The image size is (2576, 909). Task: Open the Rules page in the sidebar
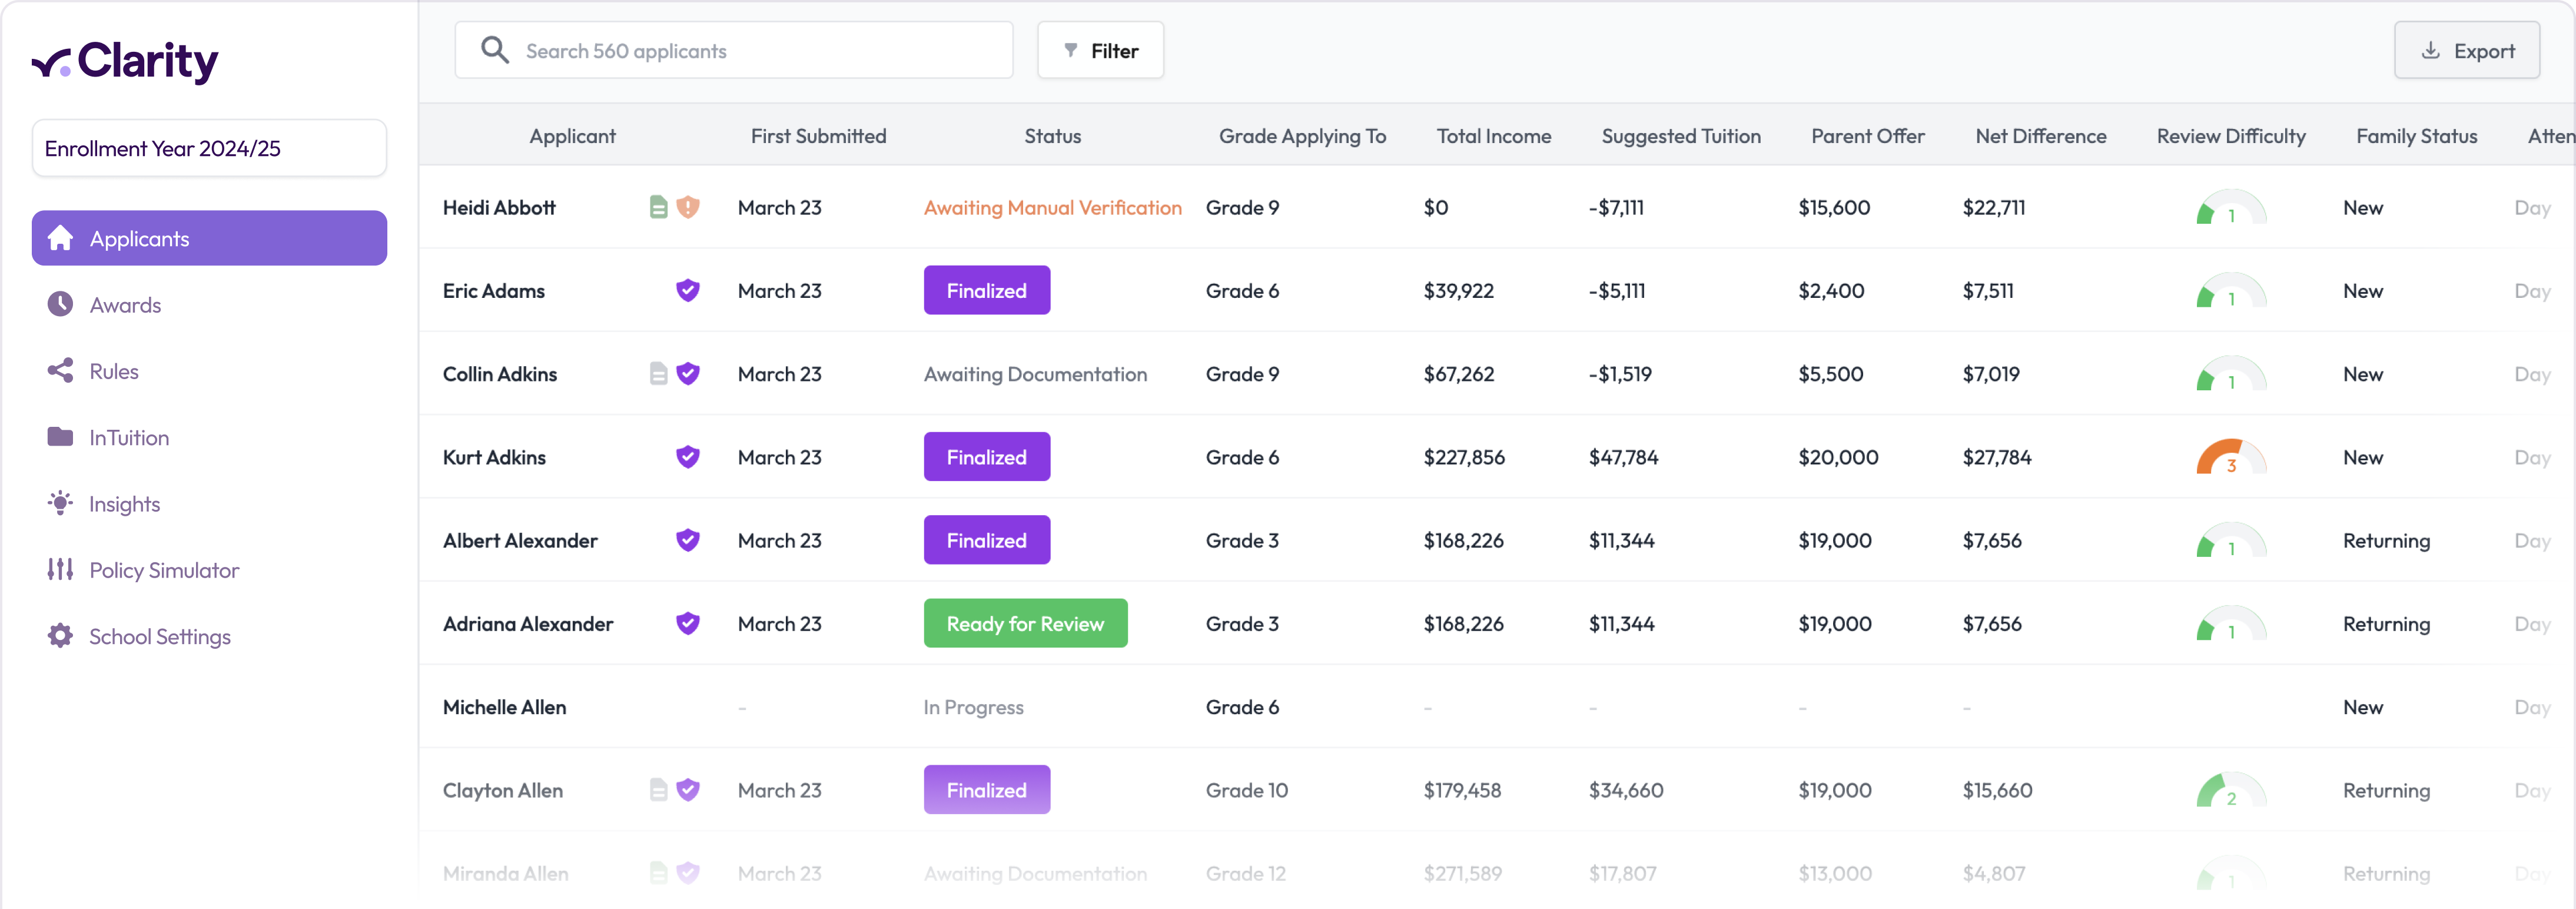coord(114,371)
